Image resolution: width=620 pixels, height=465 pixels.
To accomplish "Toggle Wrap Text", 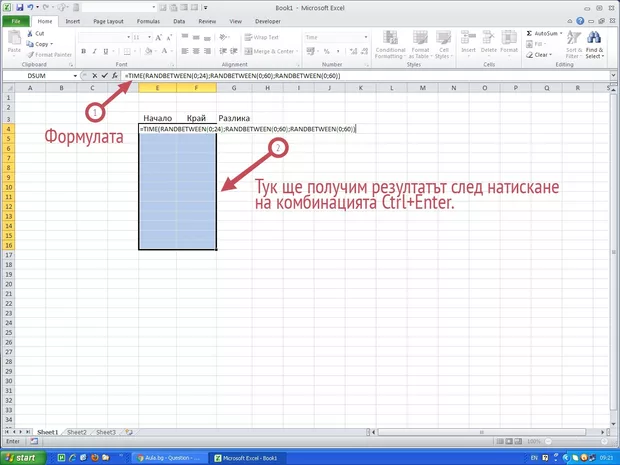I will [x=261, y=37].
